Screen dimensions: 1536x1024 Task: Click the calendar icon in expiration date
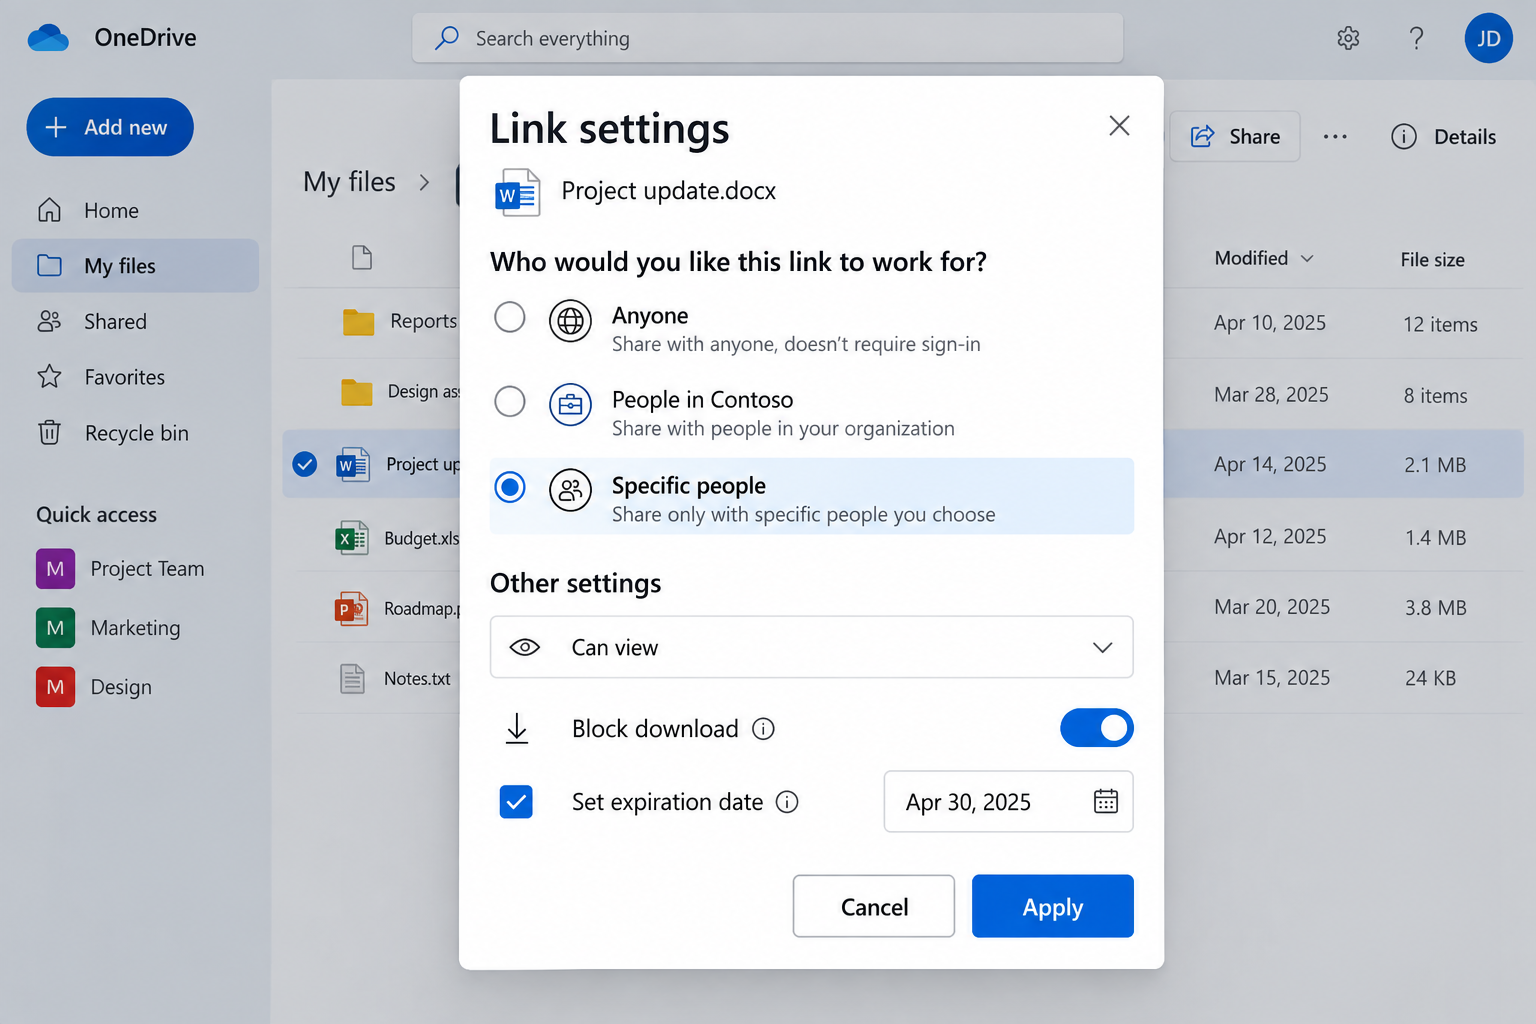point(1105,801)
